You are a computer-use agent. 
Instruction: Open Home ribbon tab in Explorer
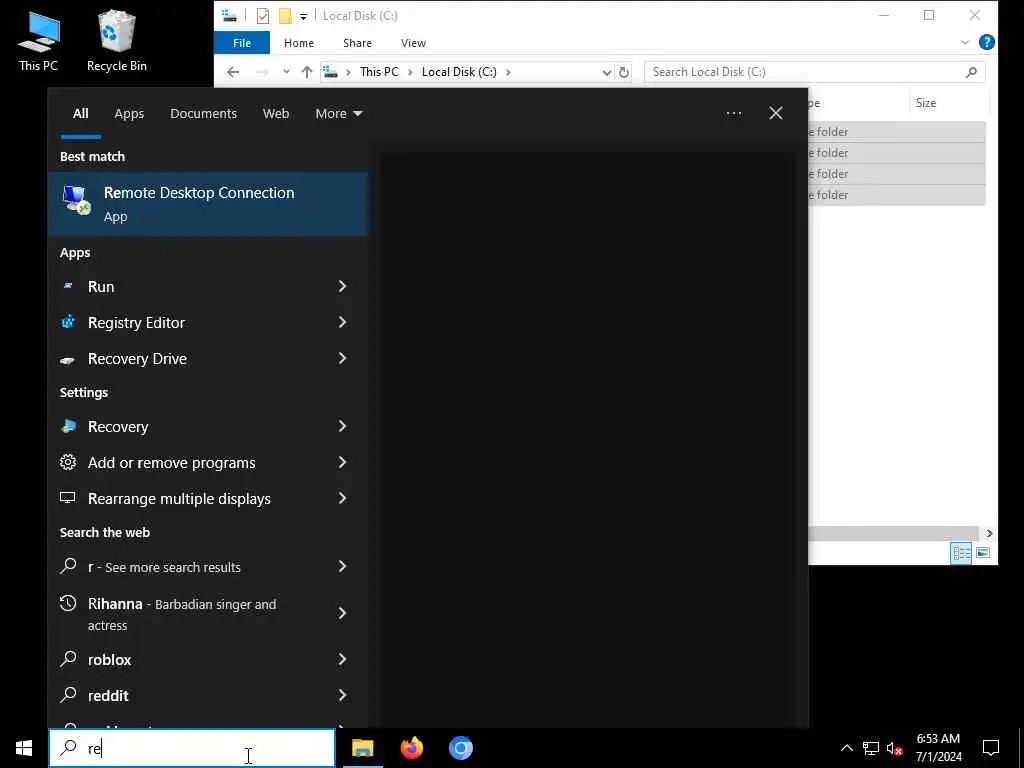[299, 43]
